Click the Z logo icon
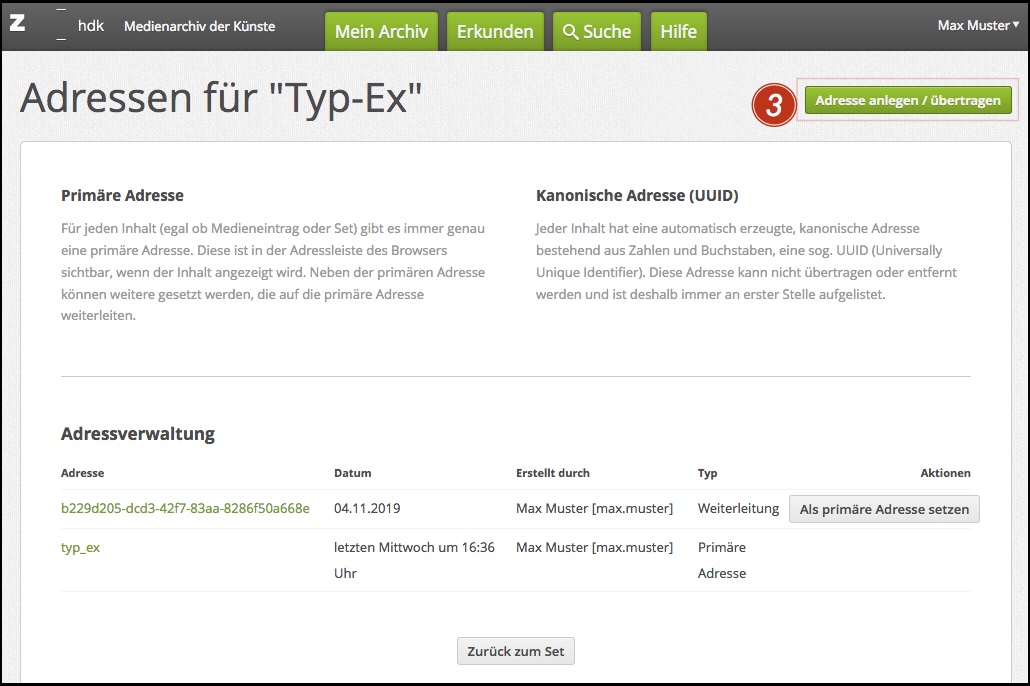The image size is (1030, 686). tap(17, 24)
